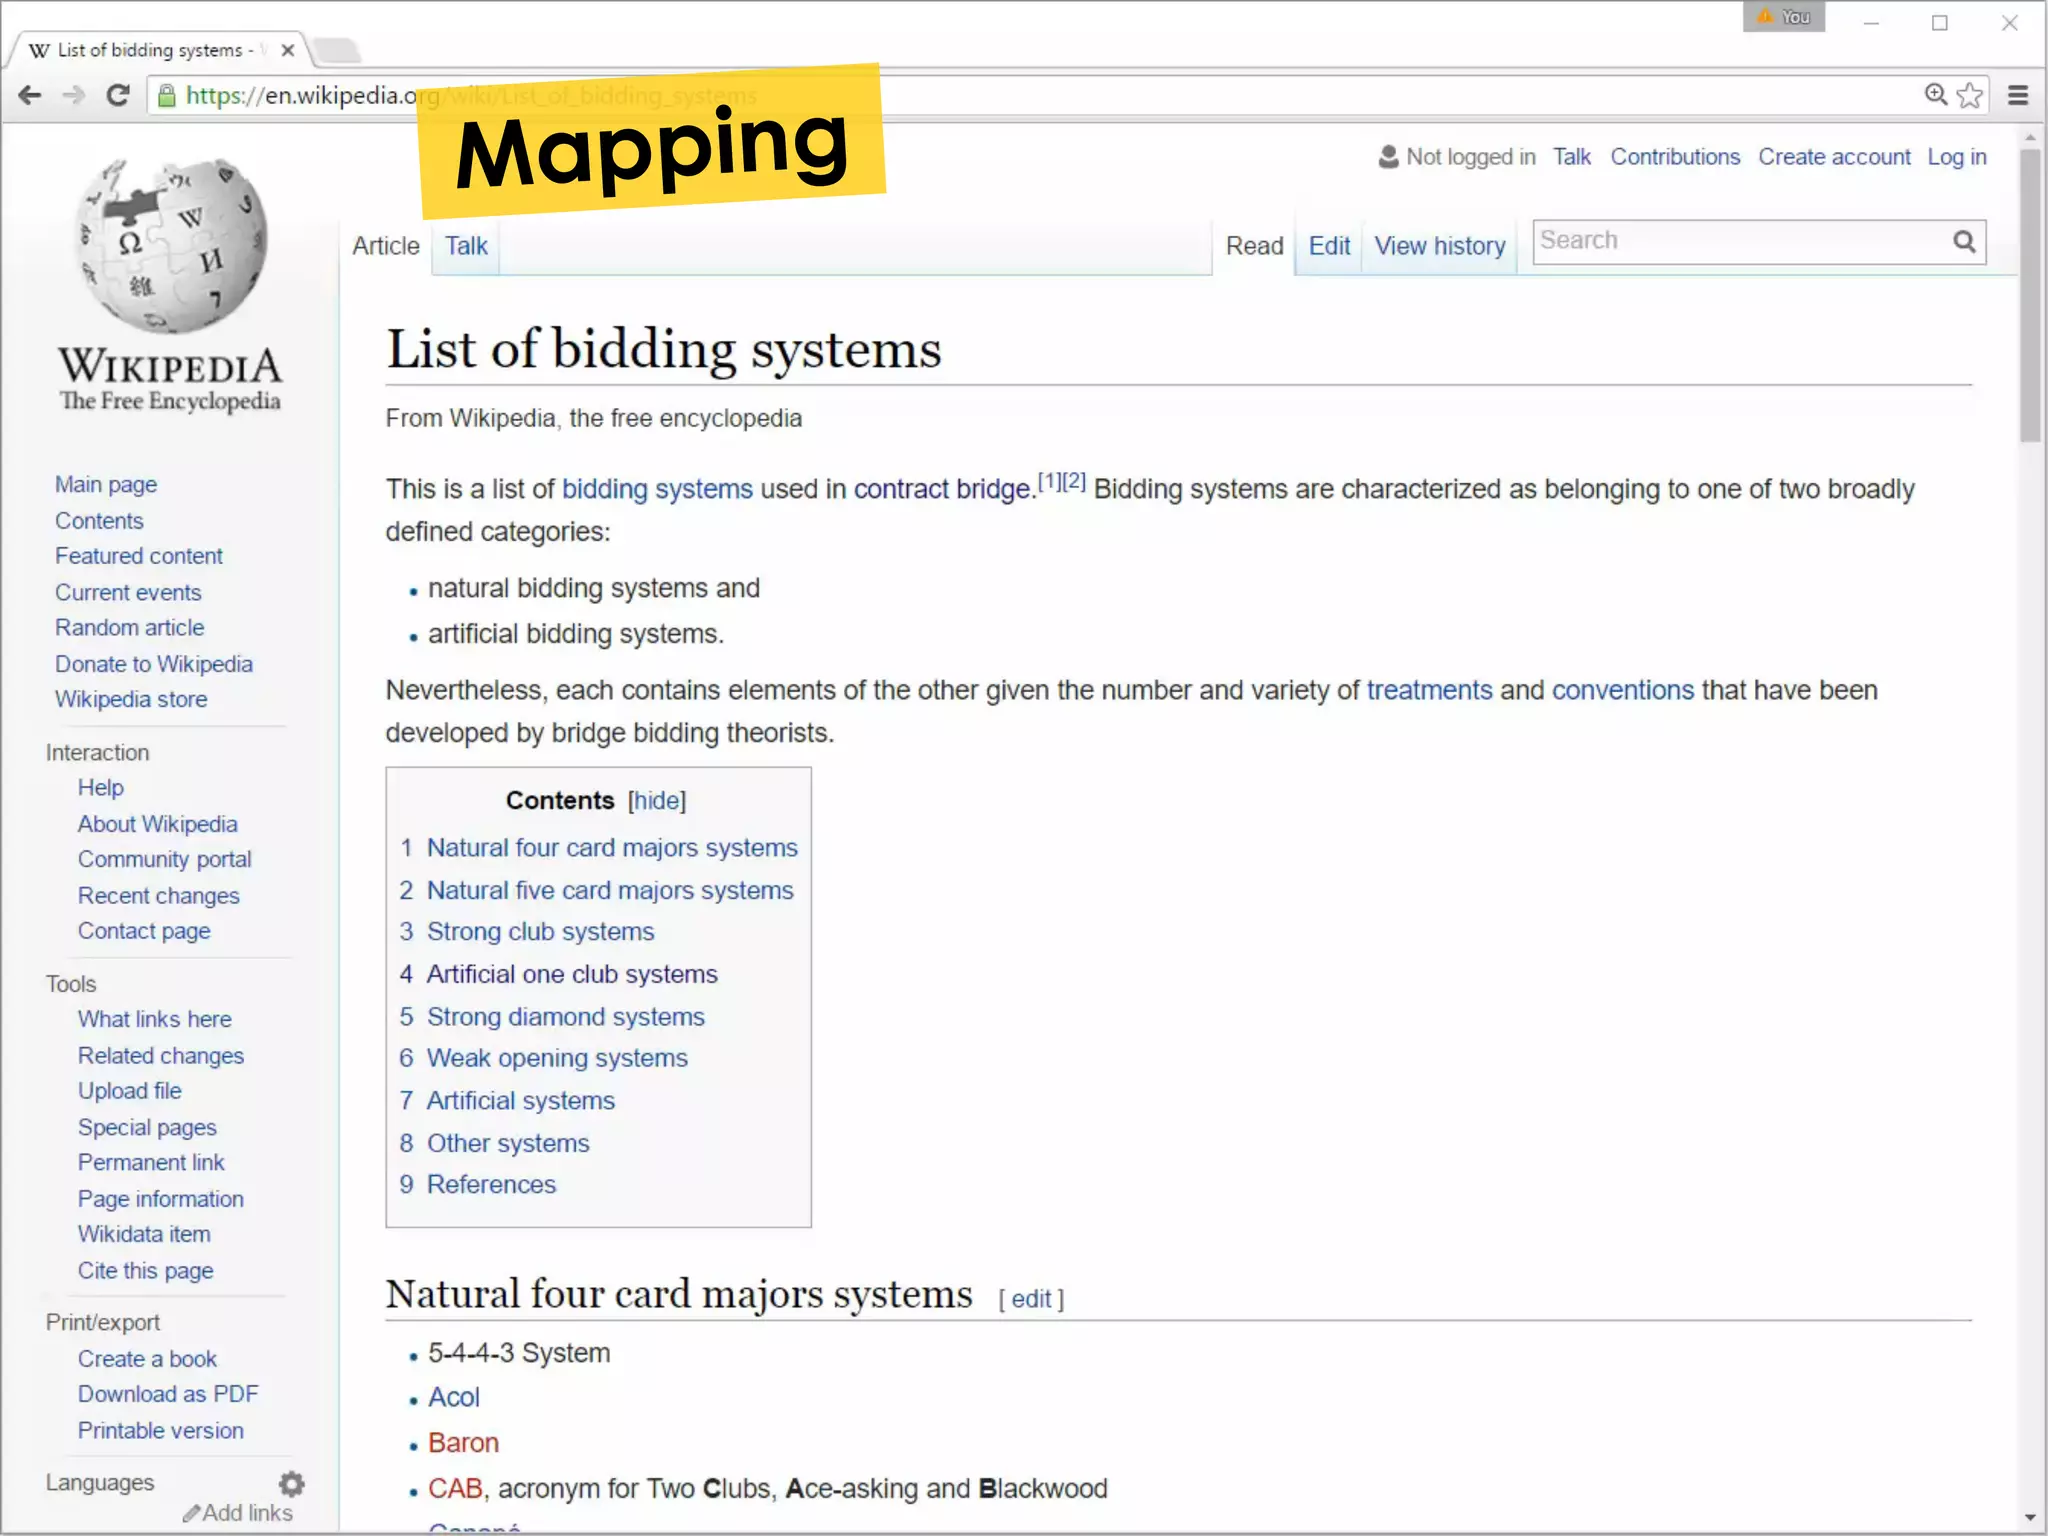The width and height of the screenshot is (2048, 1536).
Task: Open Contents in the sidebar
Action: pyautogui.click(x=99, y=521)
